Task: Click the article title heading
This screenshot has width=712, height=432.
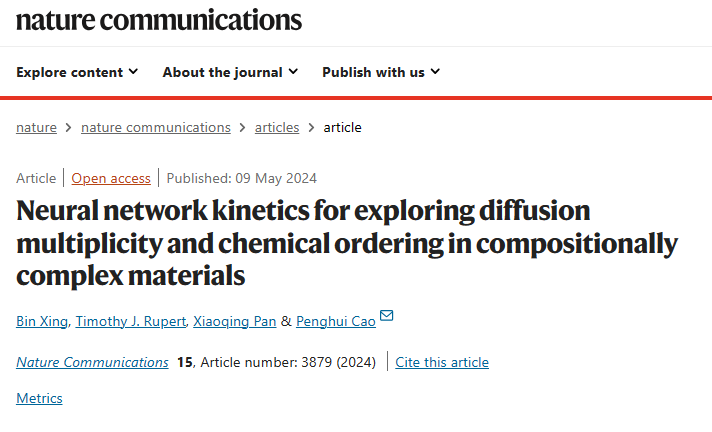Action: [x=347, y=243]
